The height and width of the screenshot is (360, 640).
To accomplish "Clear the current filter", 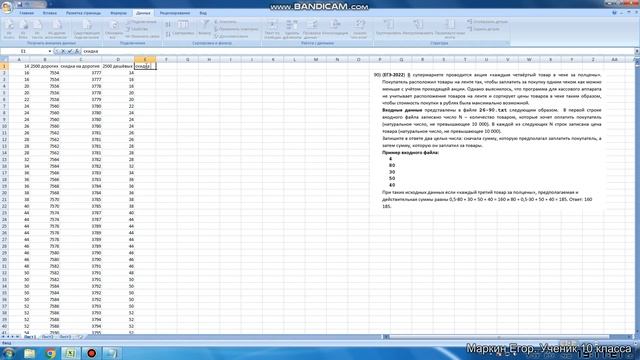I will [226, 22].
